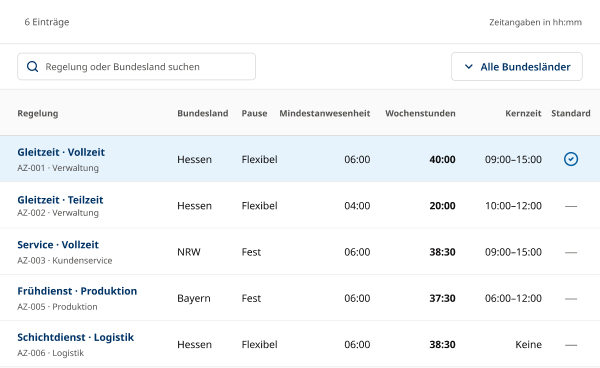The height and width of the screenshot is (368, 600).
Task: Click the 6 Einträge count label
Action: pyautogui.click(x=47, y=22)
